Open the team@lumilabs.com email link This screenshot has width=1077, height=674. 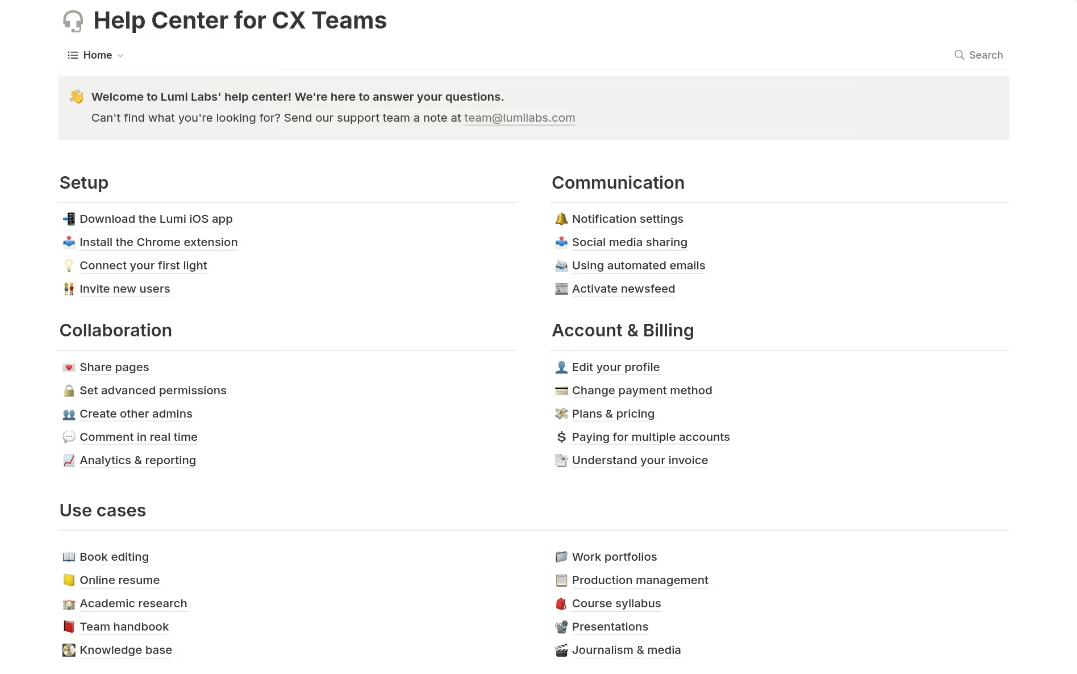pos(519,117)
